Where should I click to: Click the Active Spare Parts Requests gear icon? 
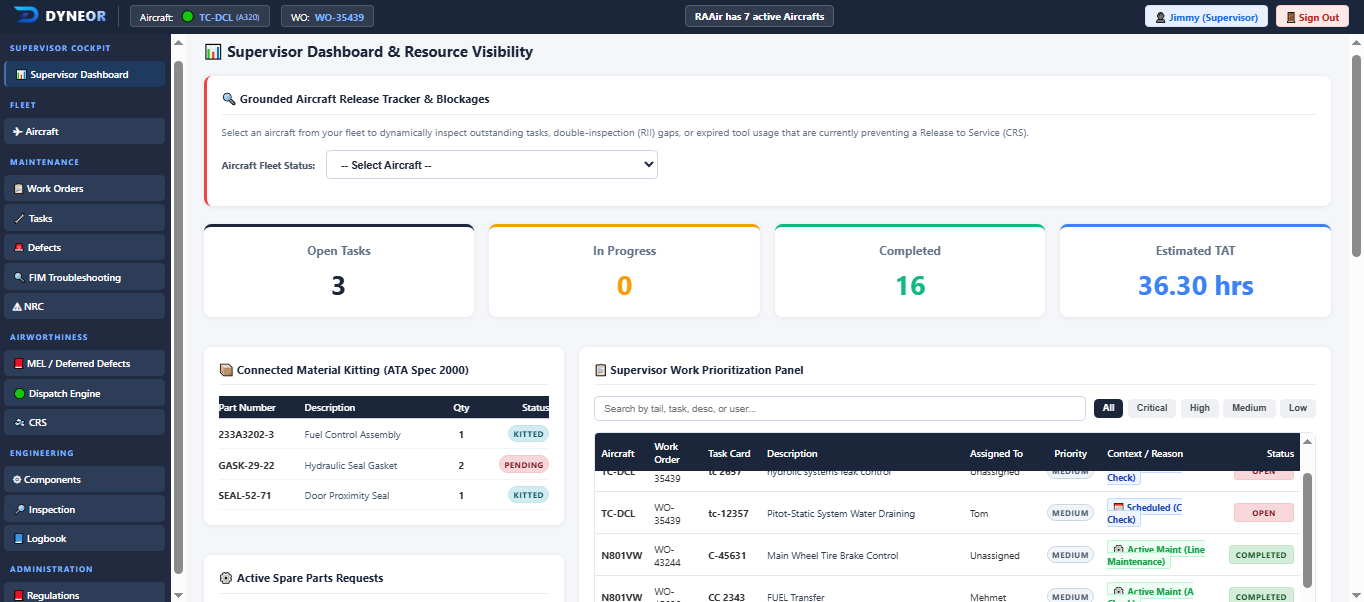(x=226, y=578)
